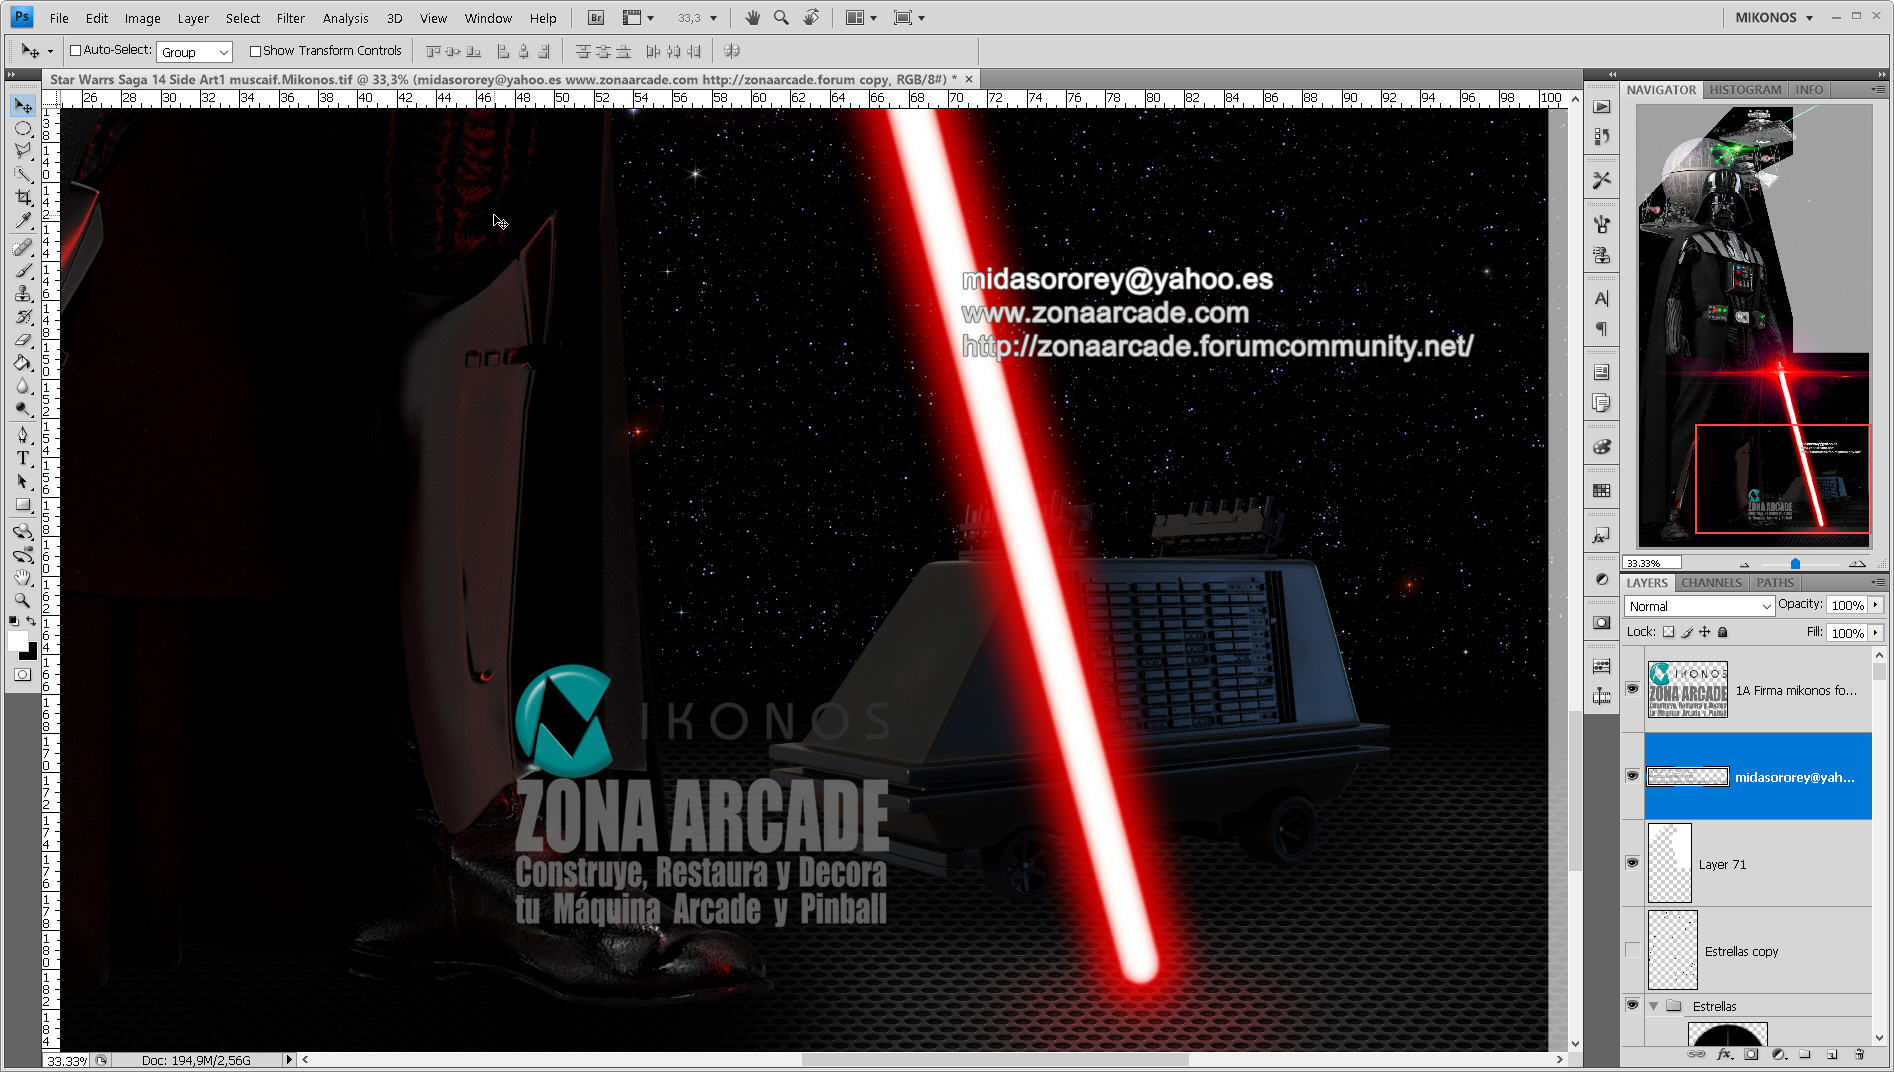The height and width of the screenshot is (1072, 1894).
Task: Hide Layer 71
Action: [1632, 863]
